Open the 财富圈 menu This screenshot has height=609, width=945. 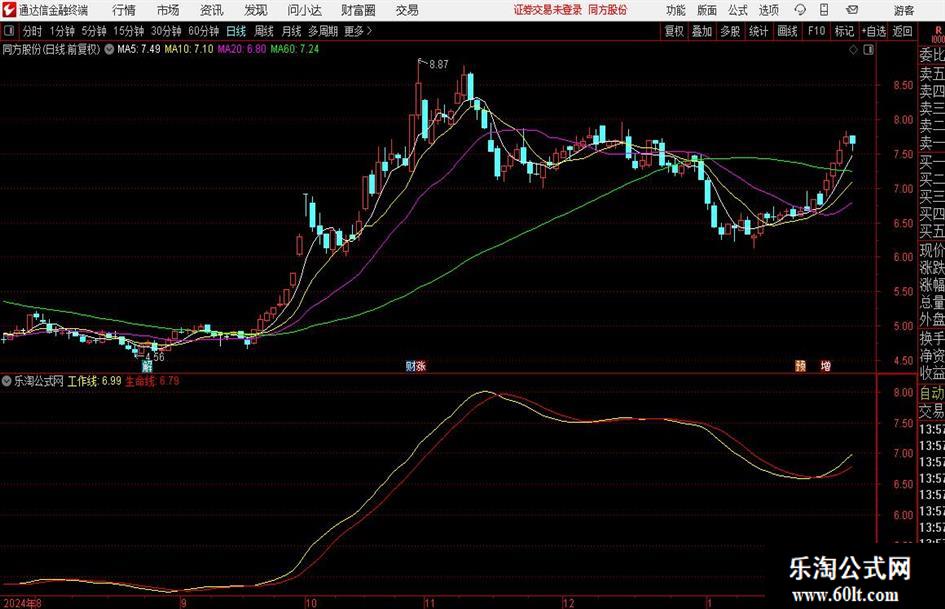coord(358,10)
